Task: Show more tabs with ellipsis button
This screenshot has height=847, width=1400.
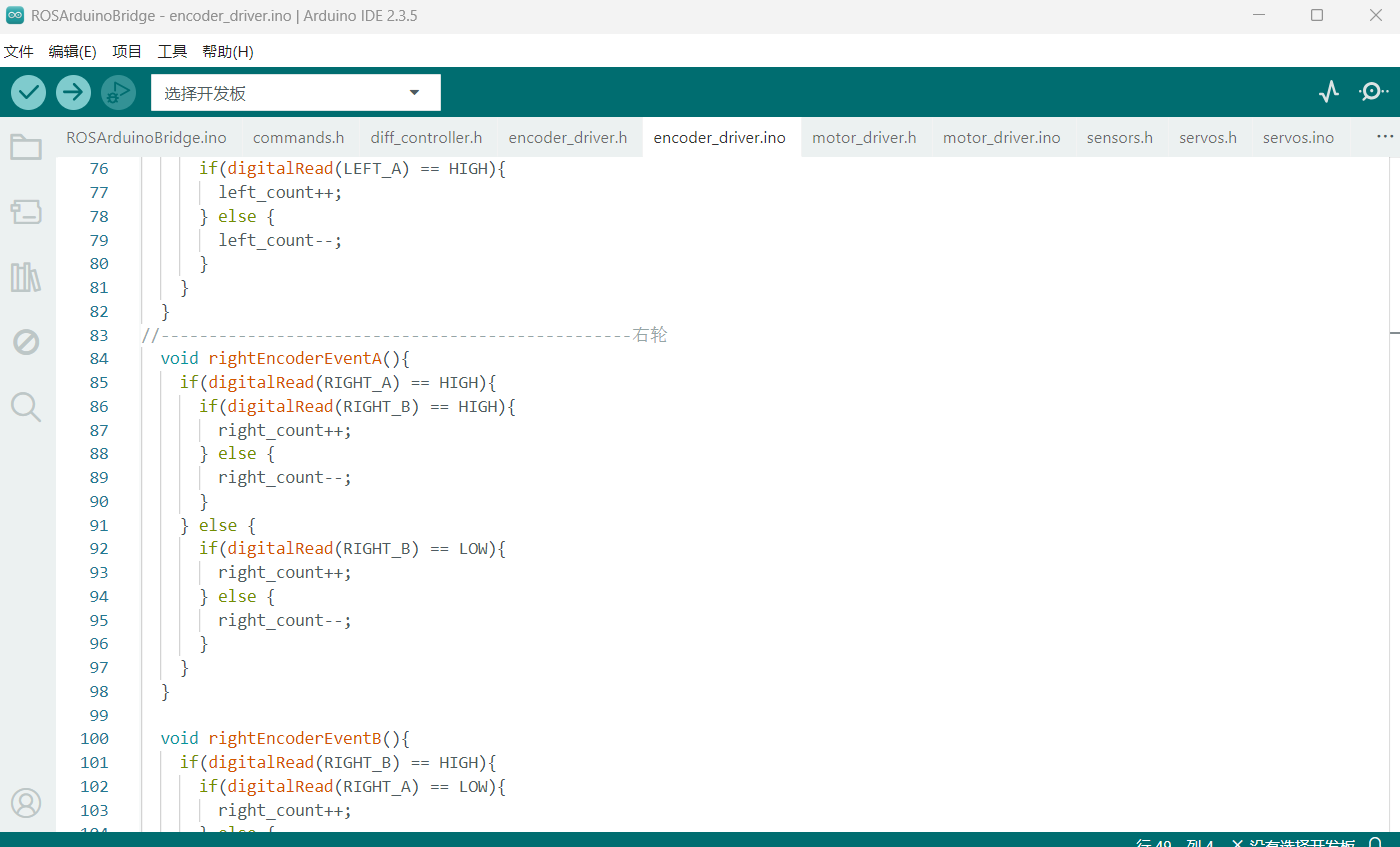Action: coord(1385,137)
